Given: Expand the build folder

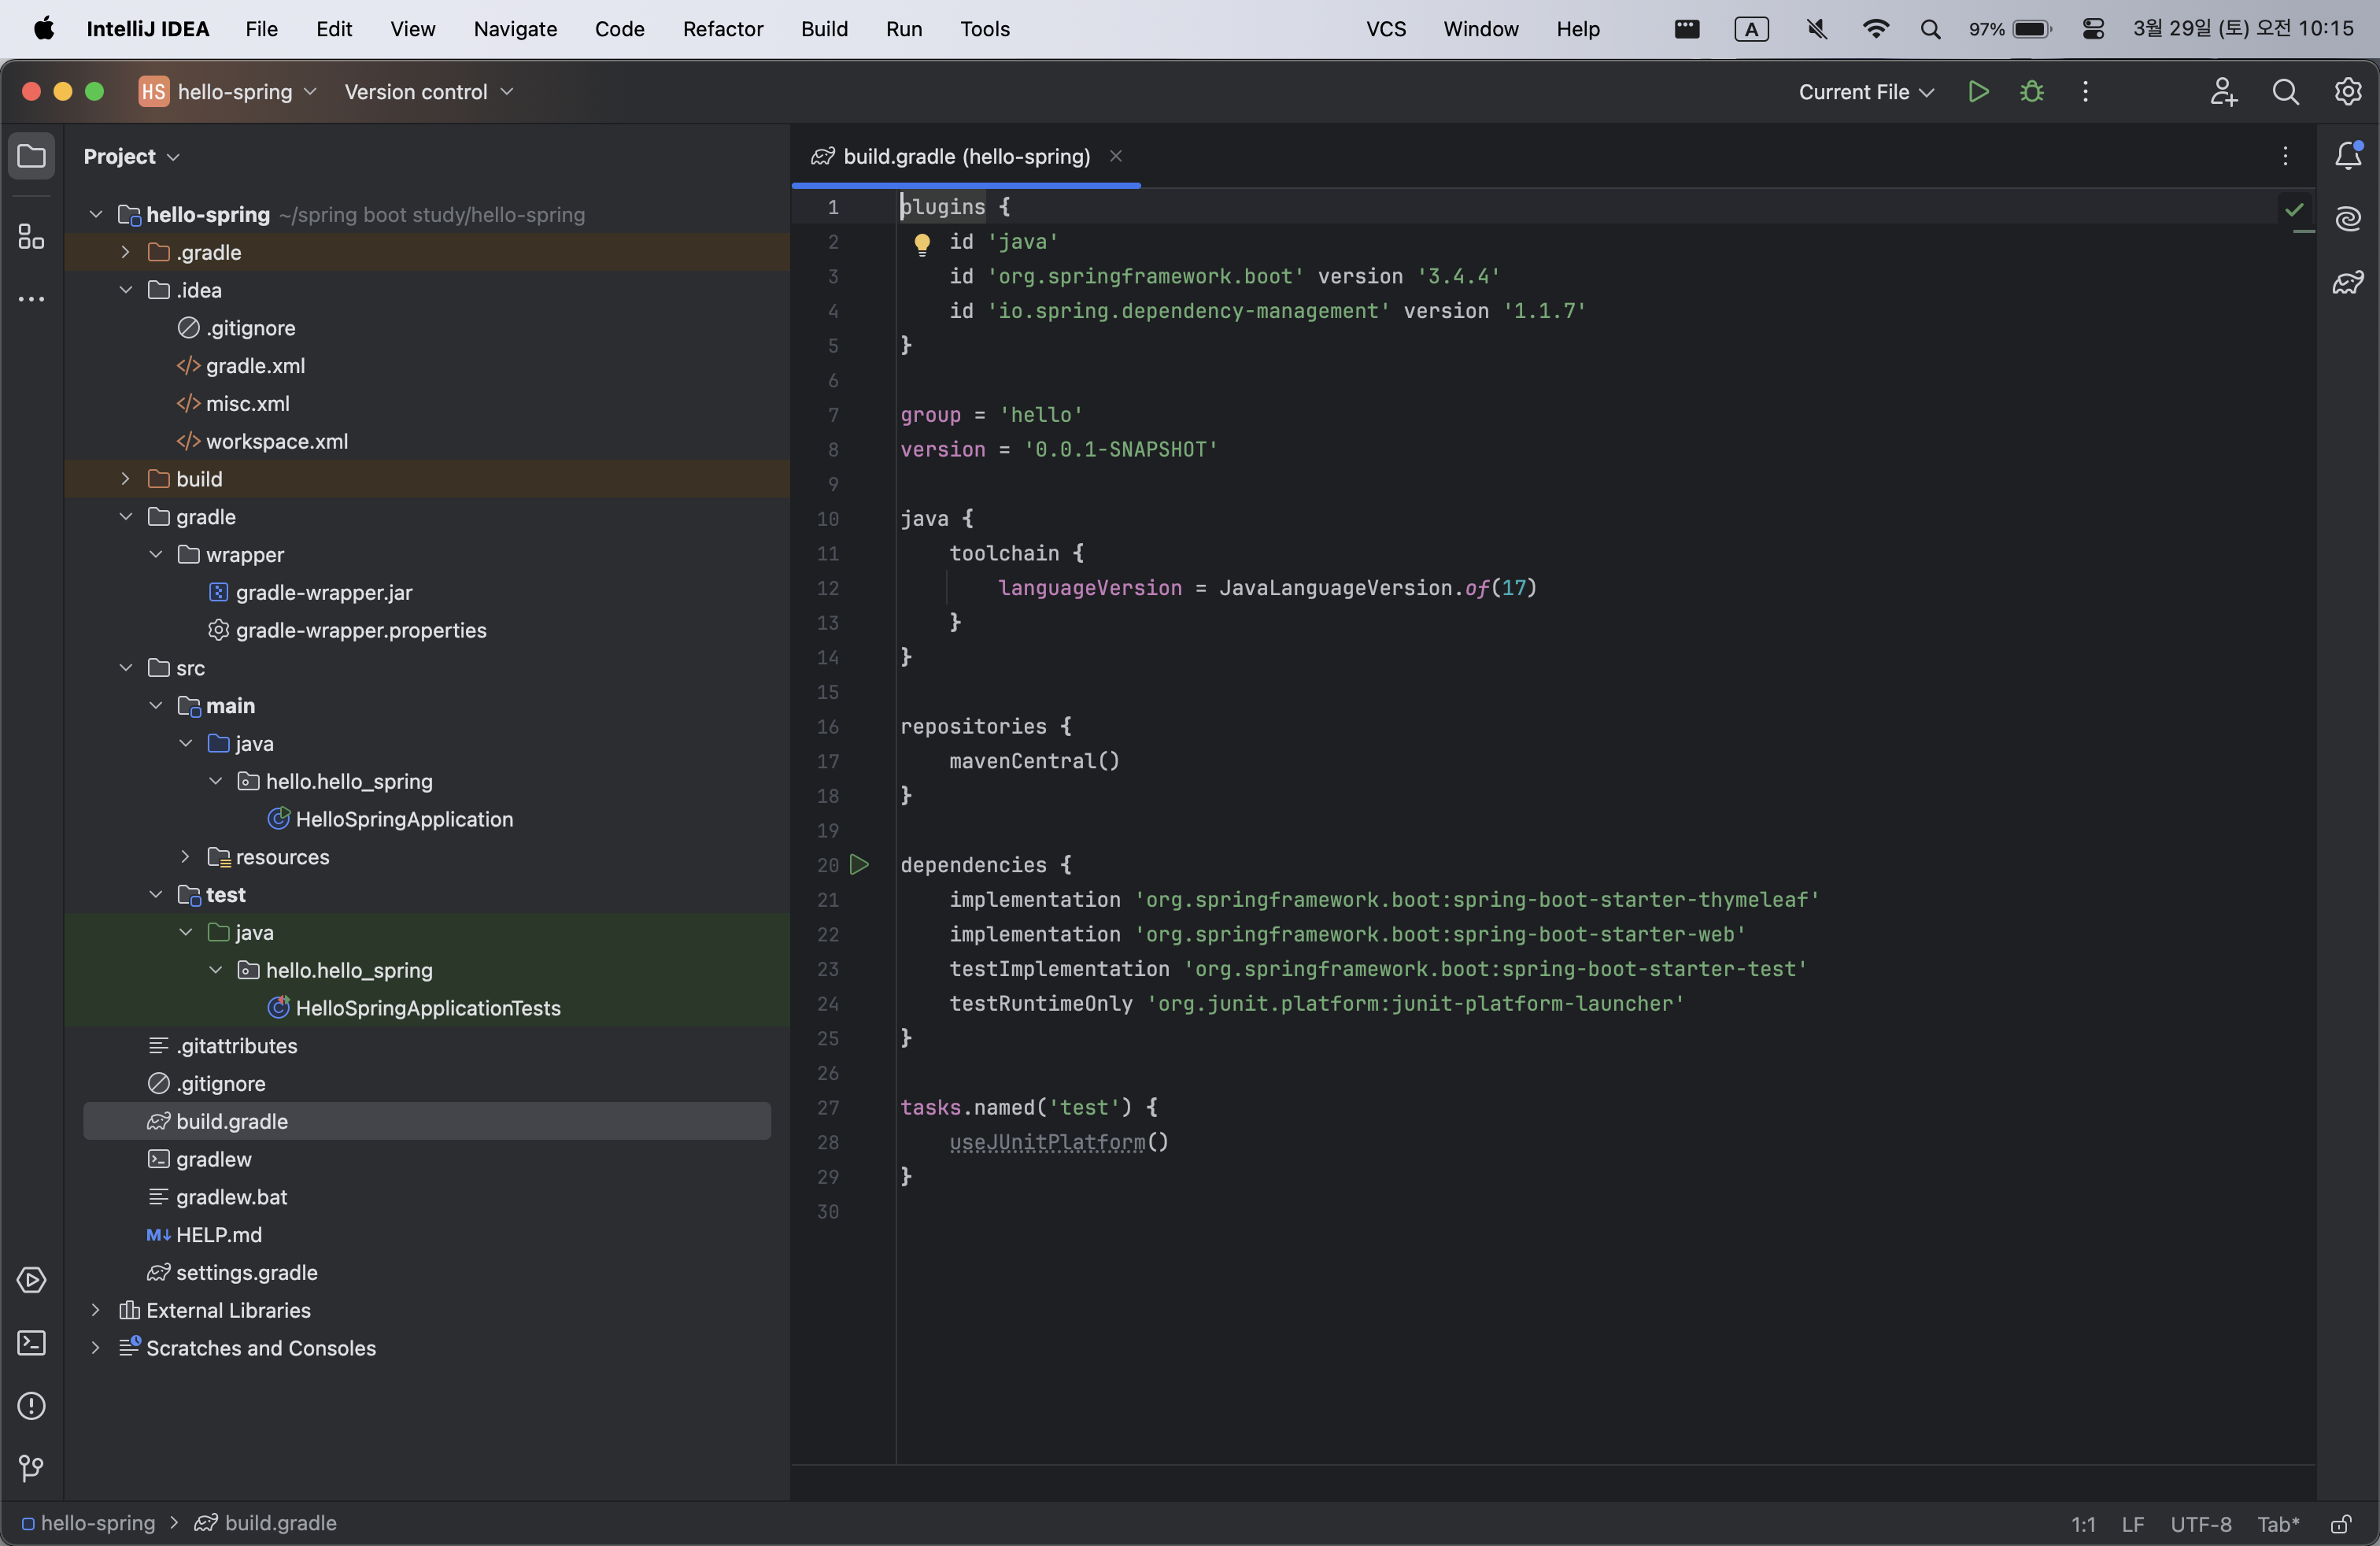Looking at the screenshot, I should pos(125,479).
